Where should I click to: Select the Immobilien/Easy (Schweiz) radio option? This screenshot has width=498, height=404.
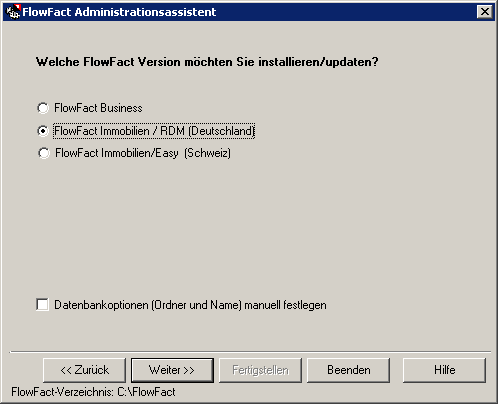pos(44,153)
